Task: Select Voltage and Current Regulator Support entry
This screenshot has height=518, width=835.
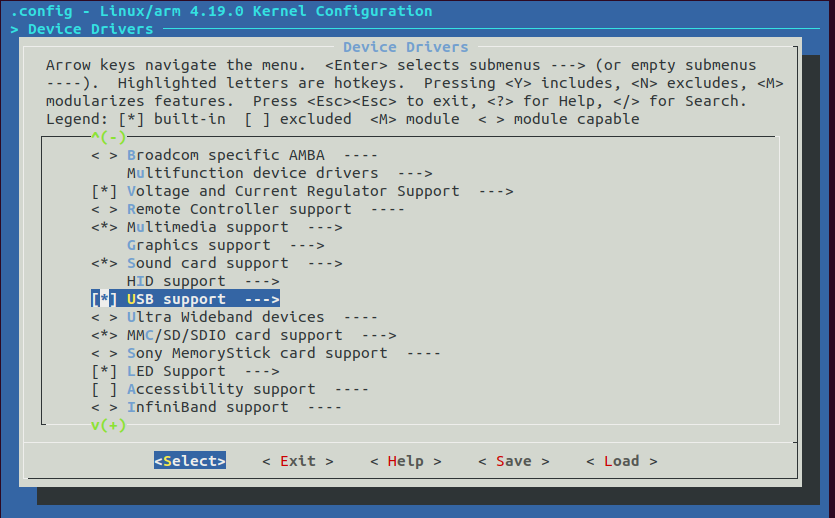Action: tap(302, 191)
